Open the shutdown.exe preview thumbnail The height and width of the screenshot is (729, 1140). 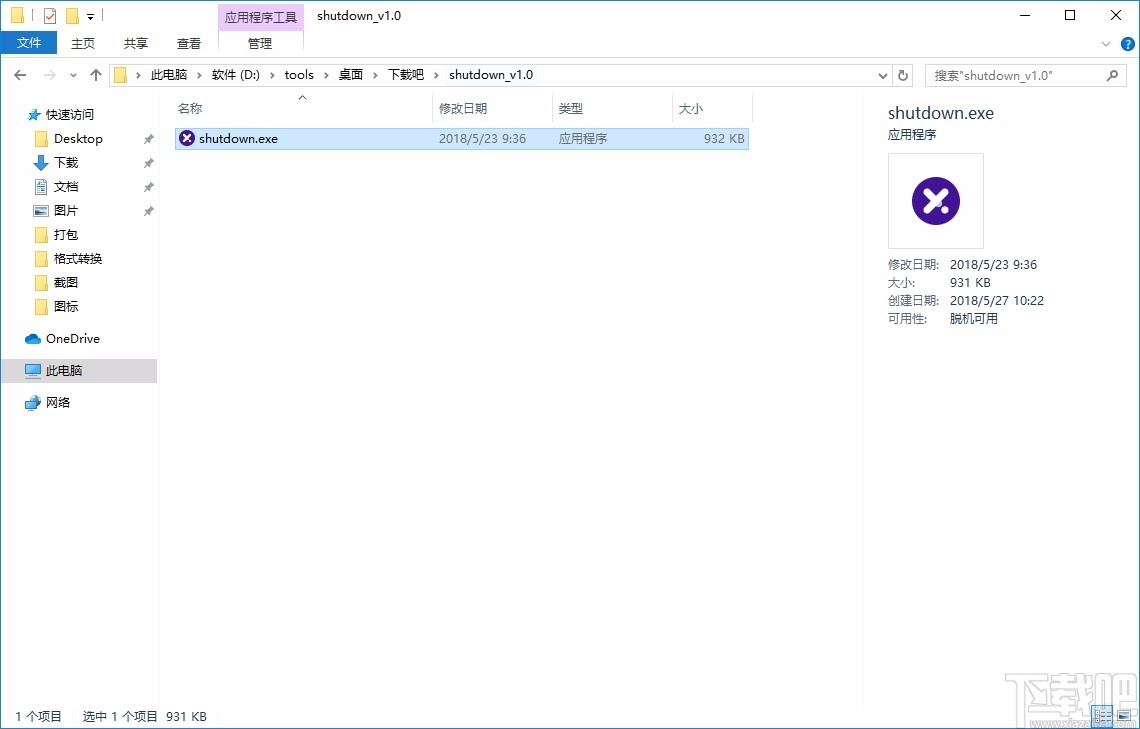935,200
